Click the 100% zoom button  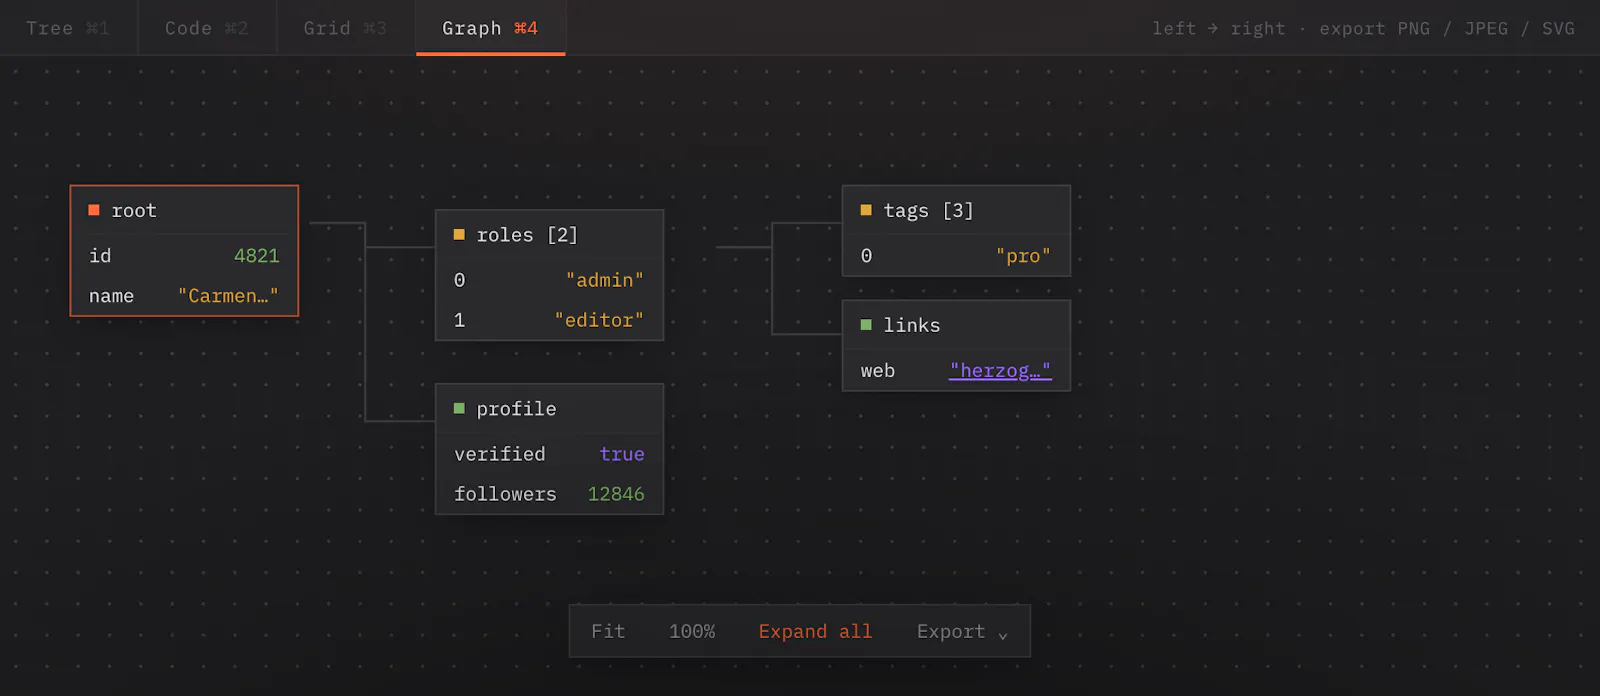(x=692, y=631)
